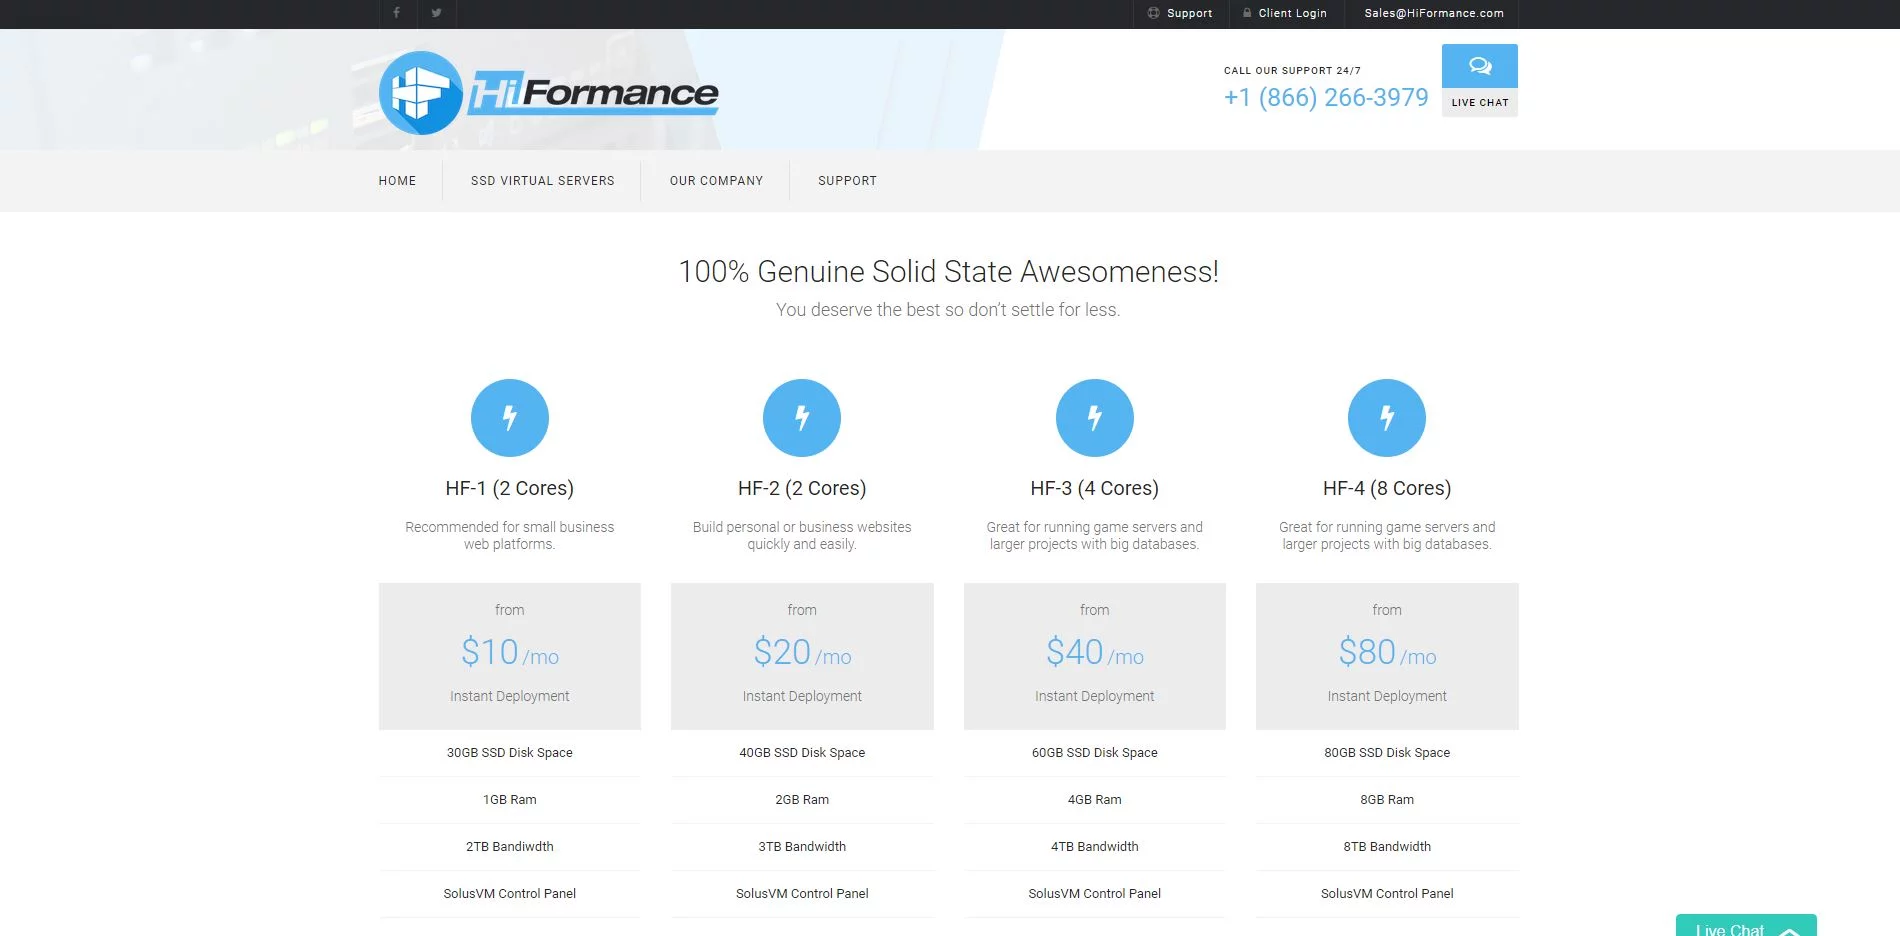Screen dimensions: 1900x936
Task: Click the 80GB SSD Disk Space row
Action: click(x=1387, y=753)
